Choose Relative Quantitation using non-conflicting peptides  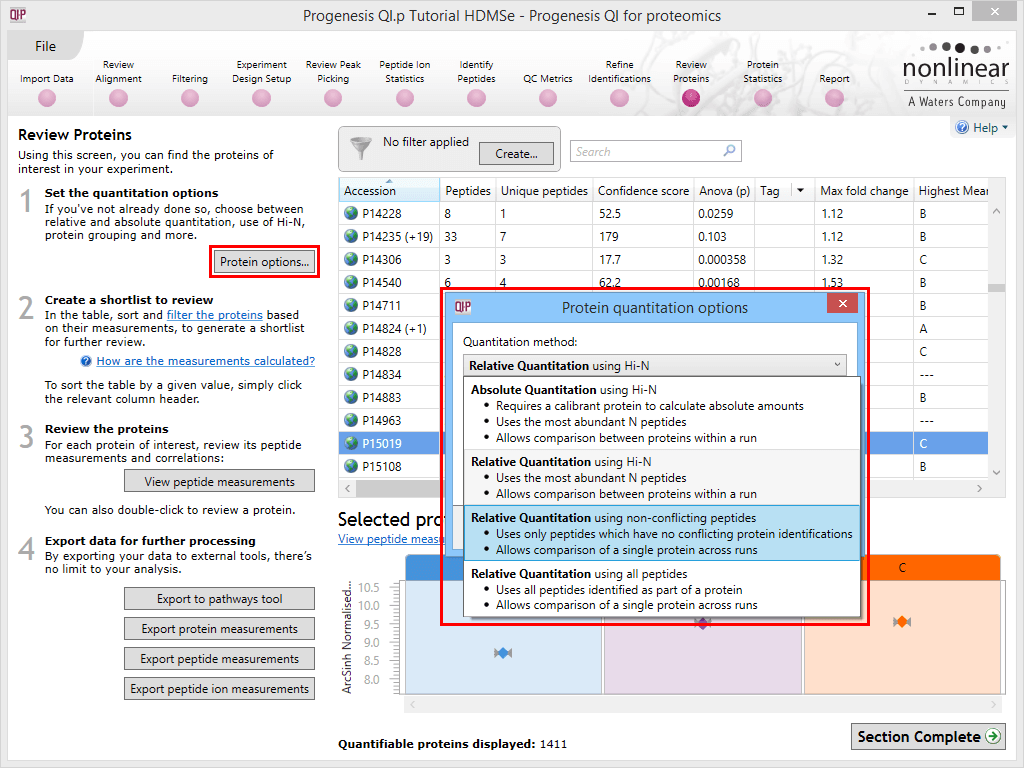[662, 534]
